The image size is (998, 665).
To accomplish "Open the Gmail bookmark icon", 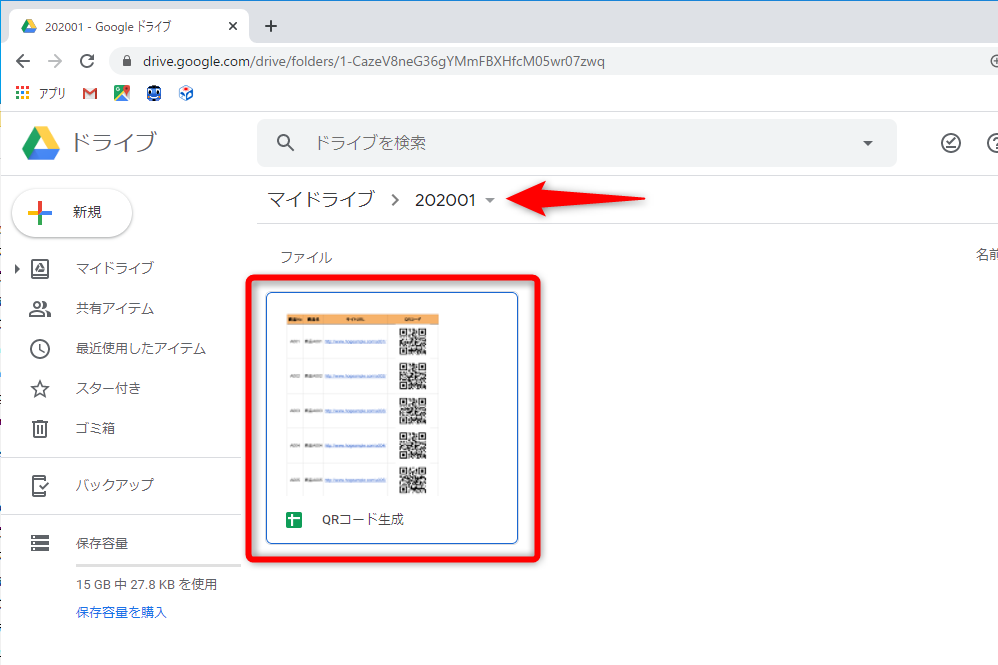I will [x=90, y=94].
